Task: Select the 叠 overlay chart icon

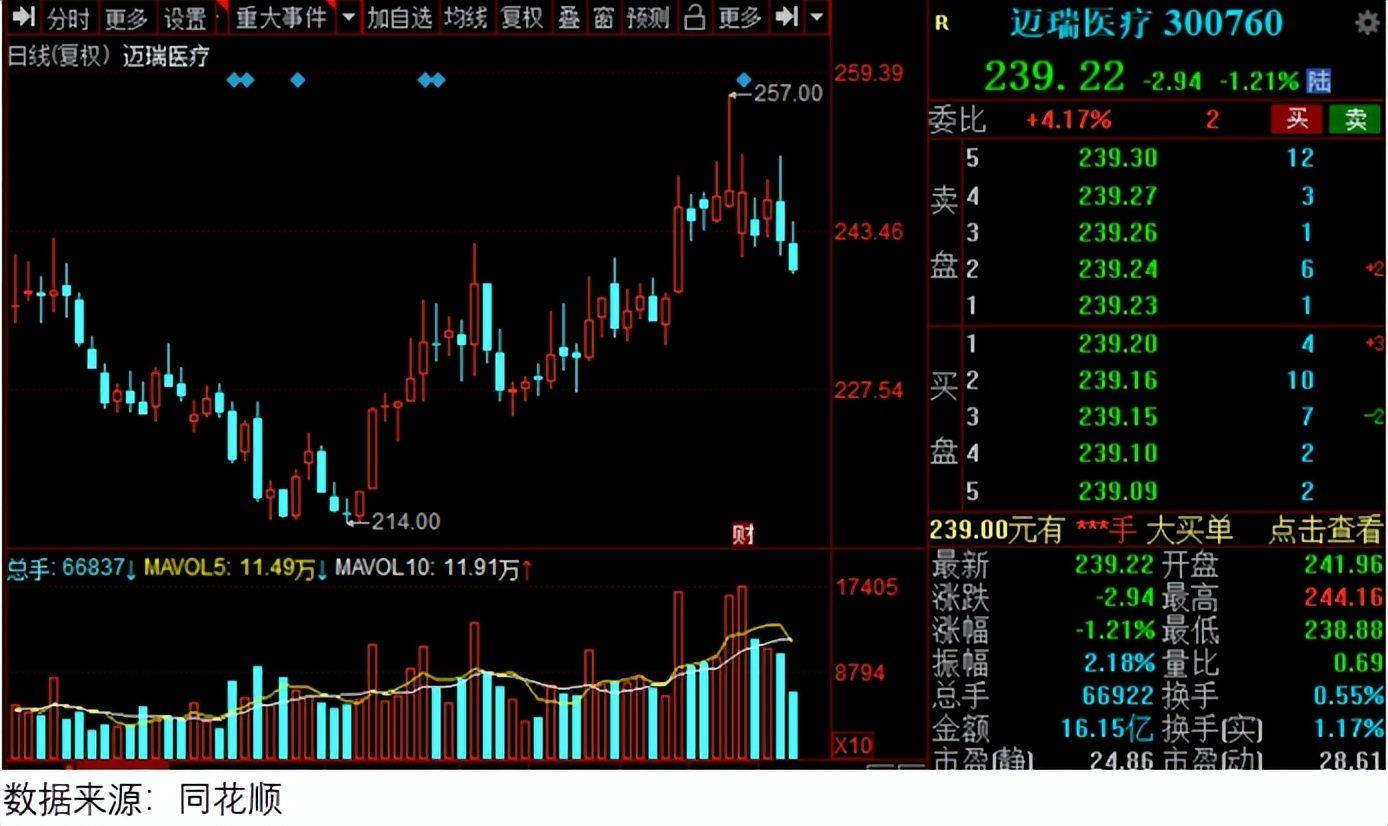Action: coord(567,17)
